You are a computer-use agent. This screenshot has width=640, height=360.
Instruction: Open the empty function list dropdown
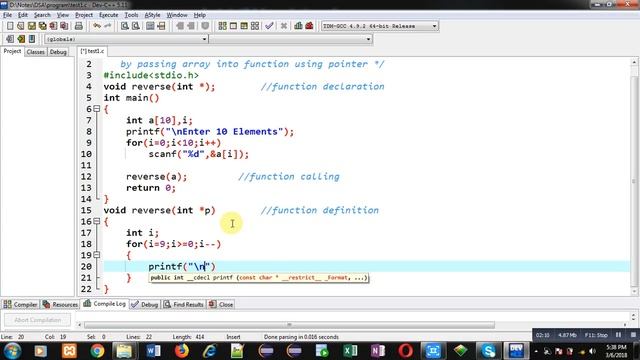[x=291, y=39]
